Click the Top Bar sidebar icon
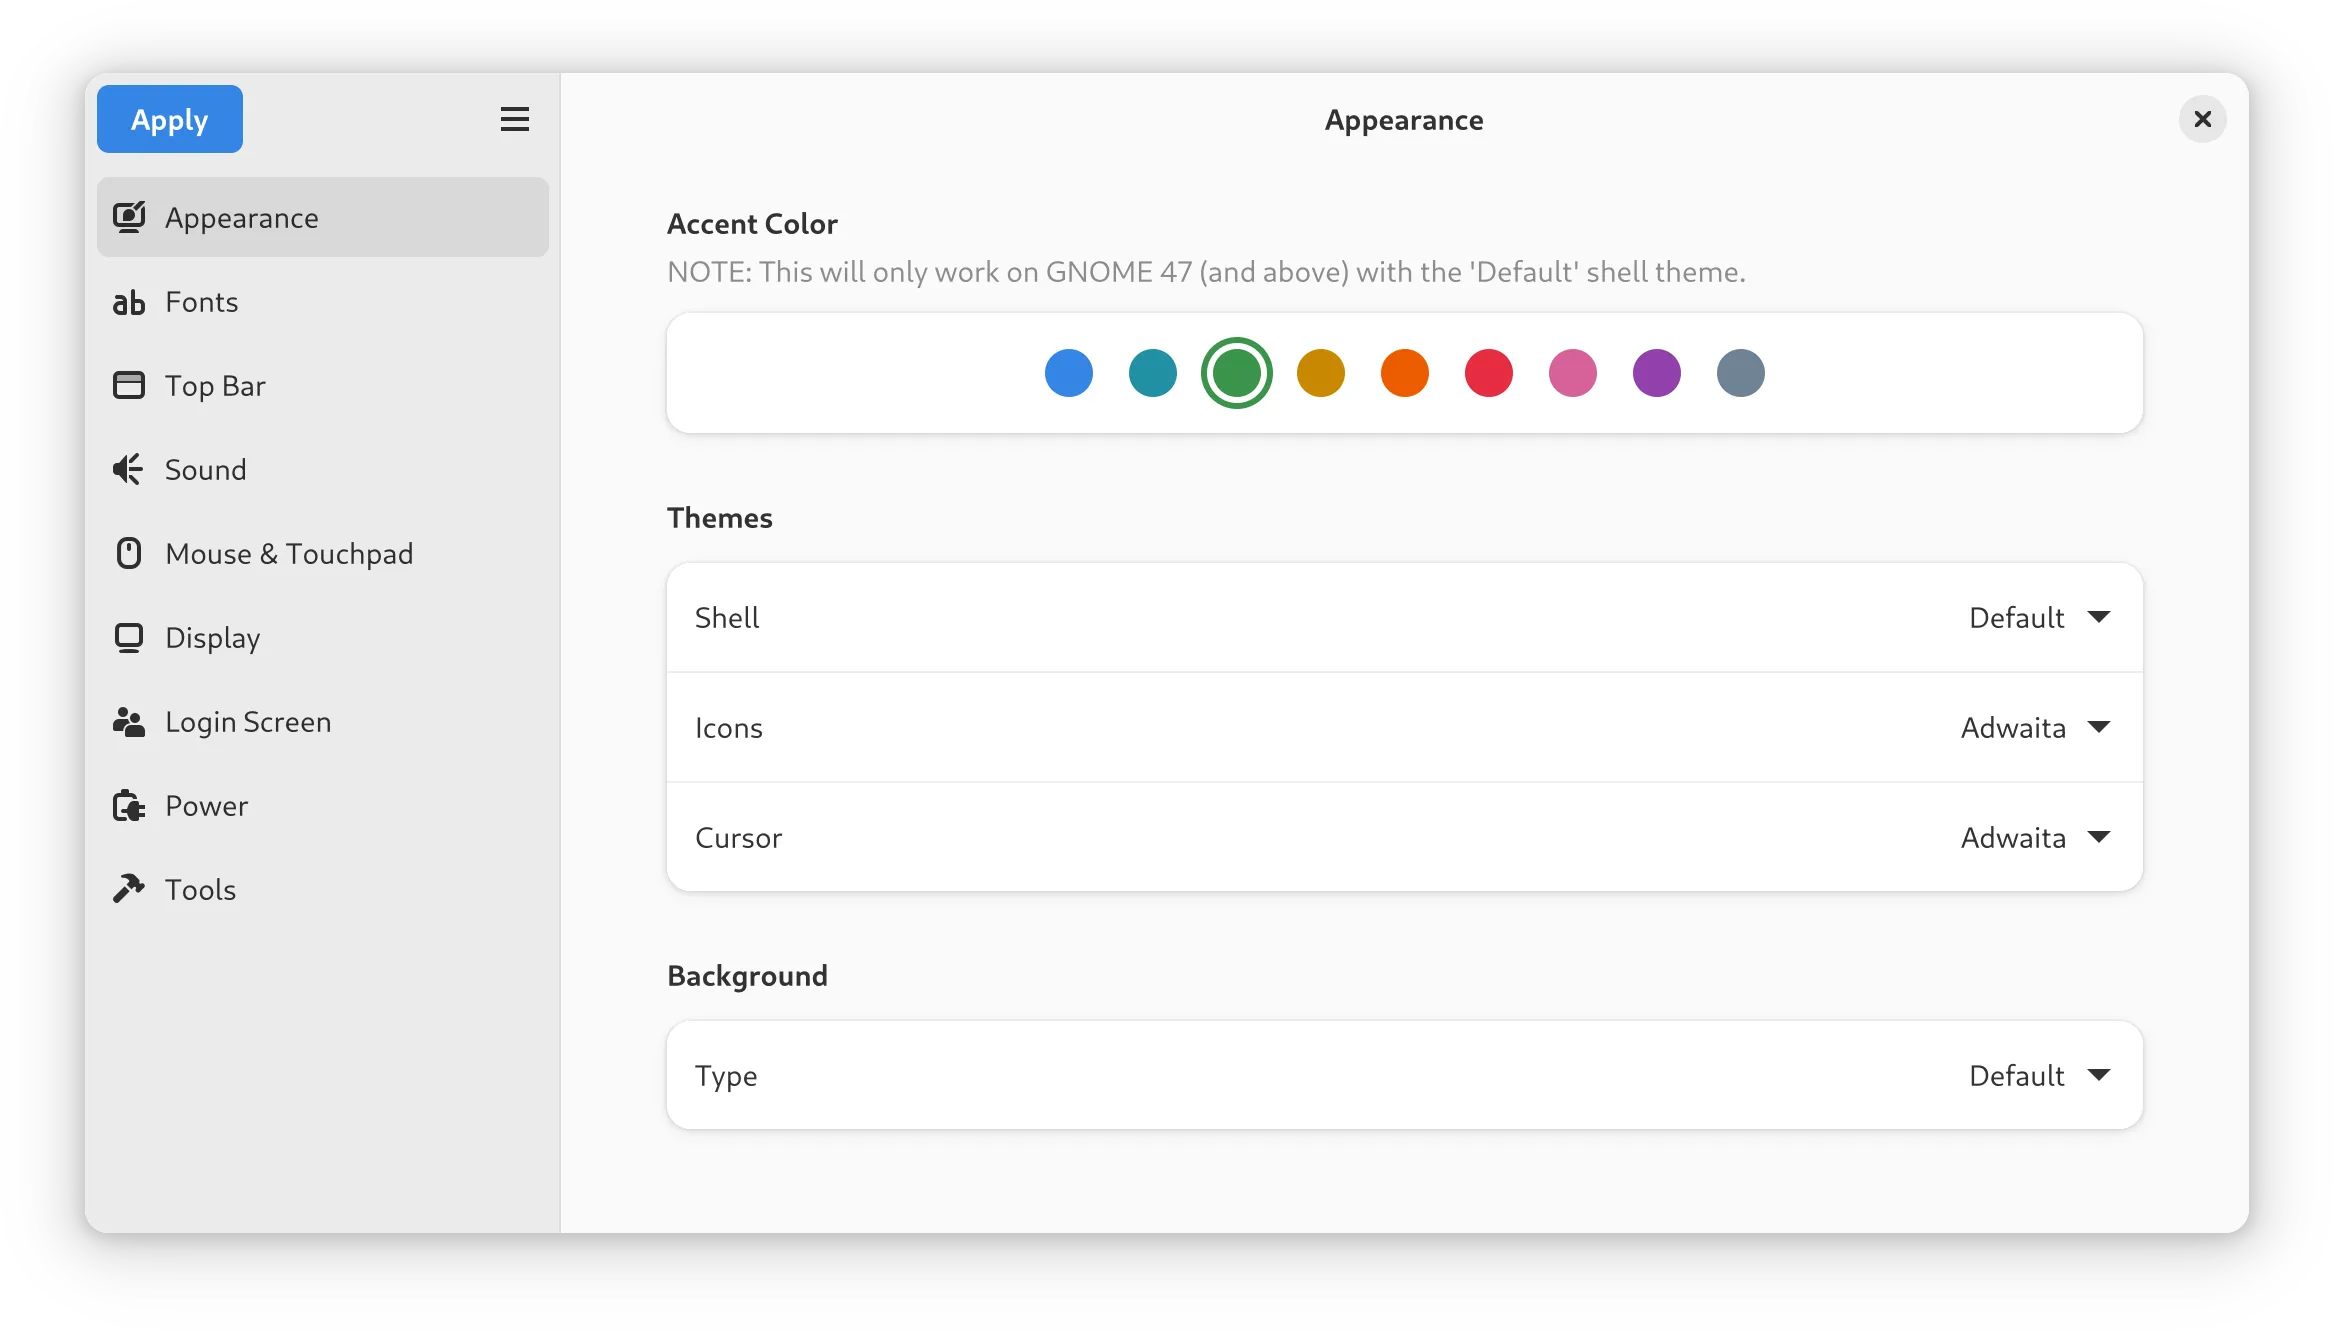Image resolution: width=2334 pixels, height=1330 pixels. point(129,386)
